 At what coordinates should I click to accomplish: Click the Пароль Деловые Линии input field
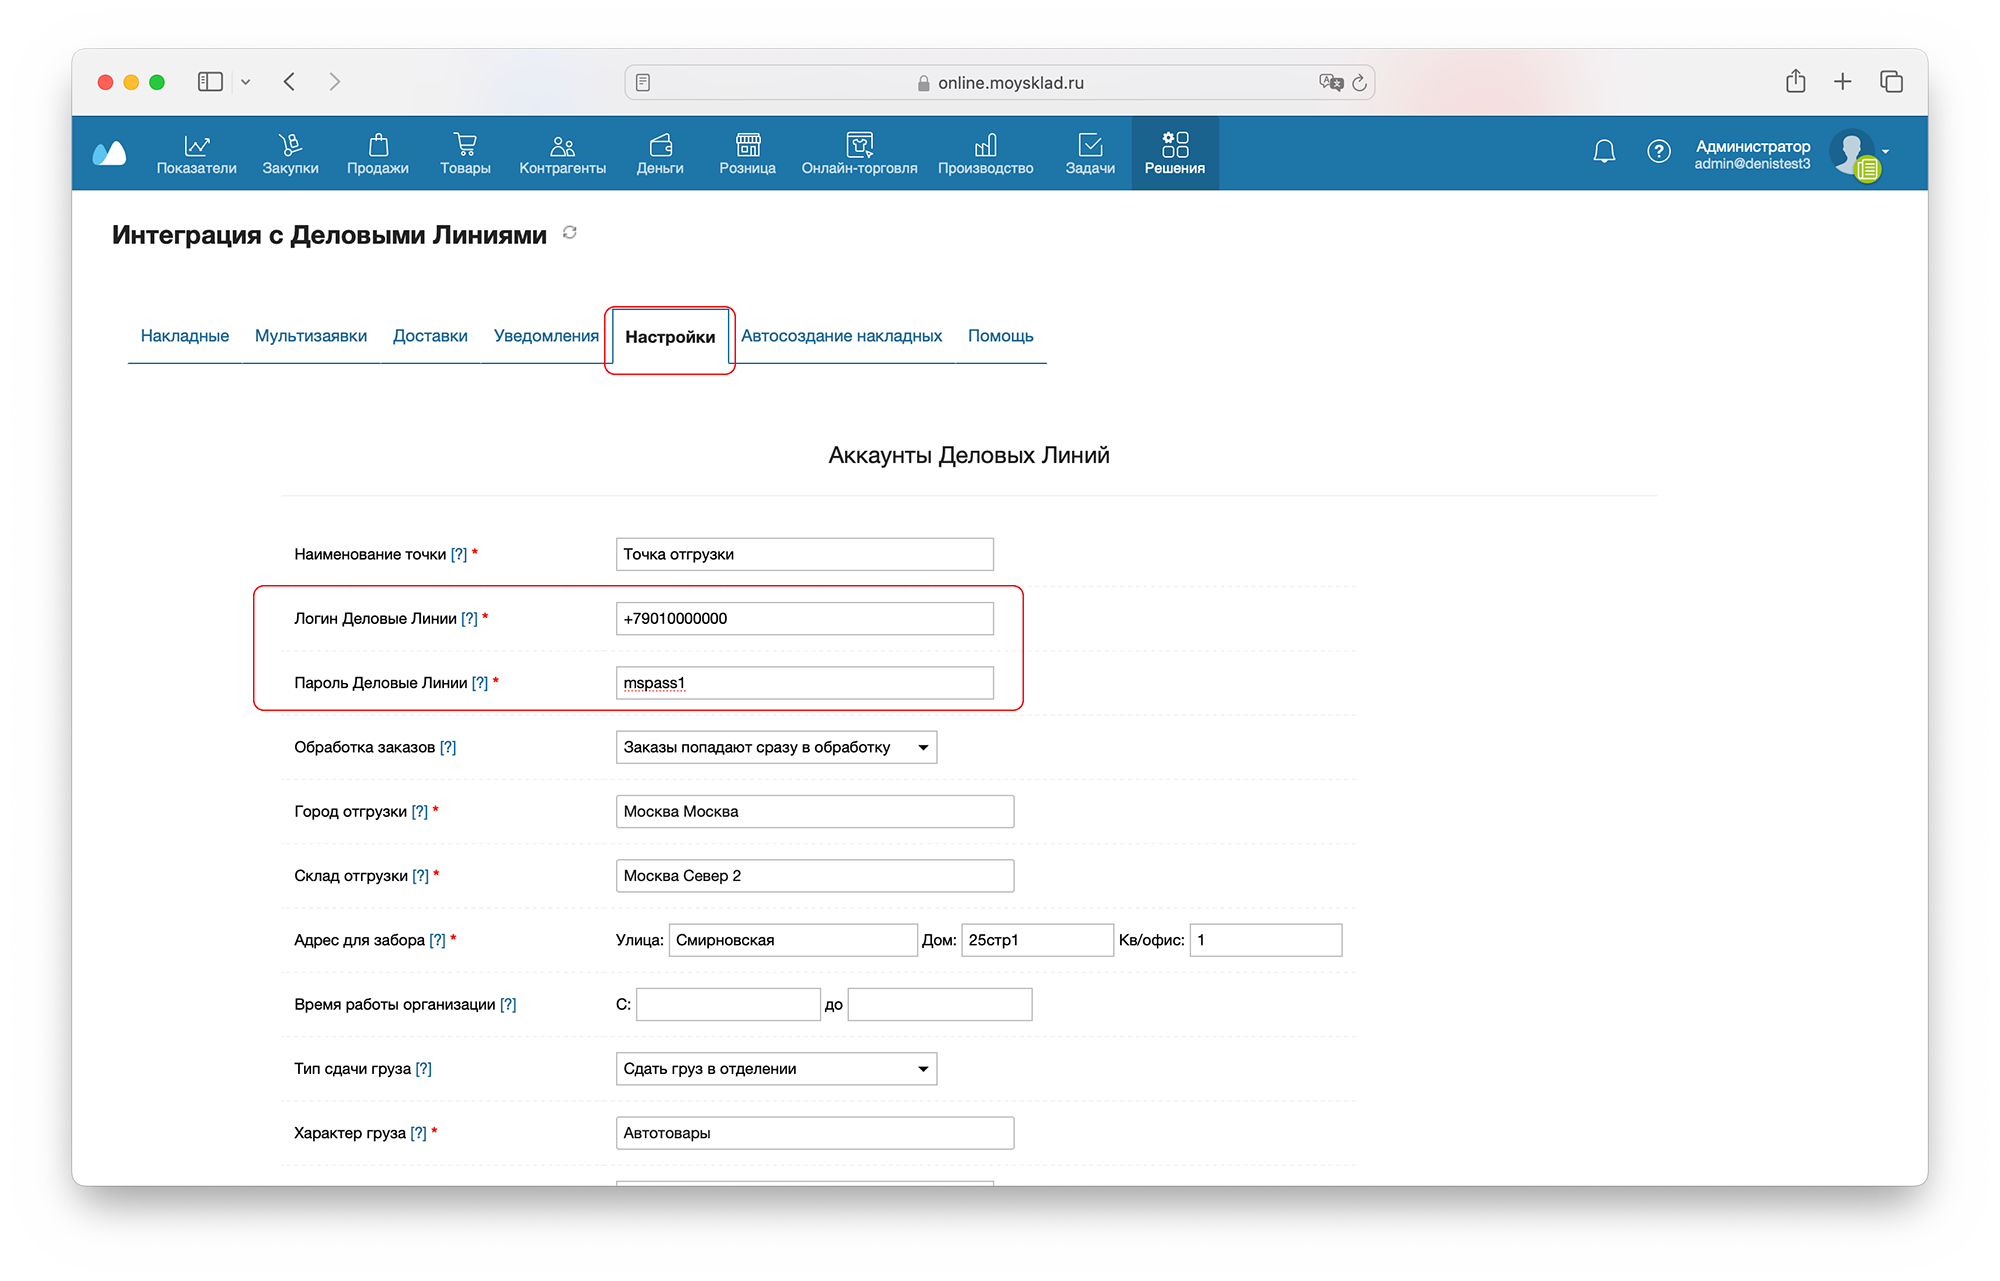click(804, 683)
